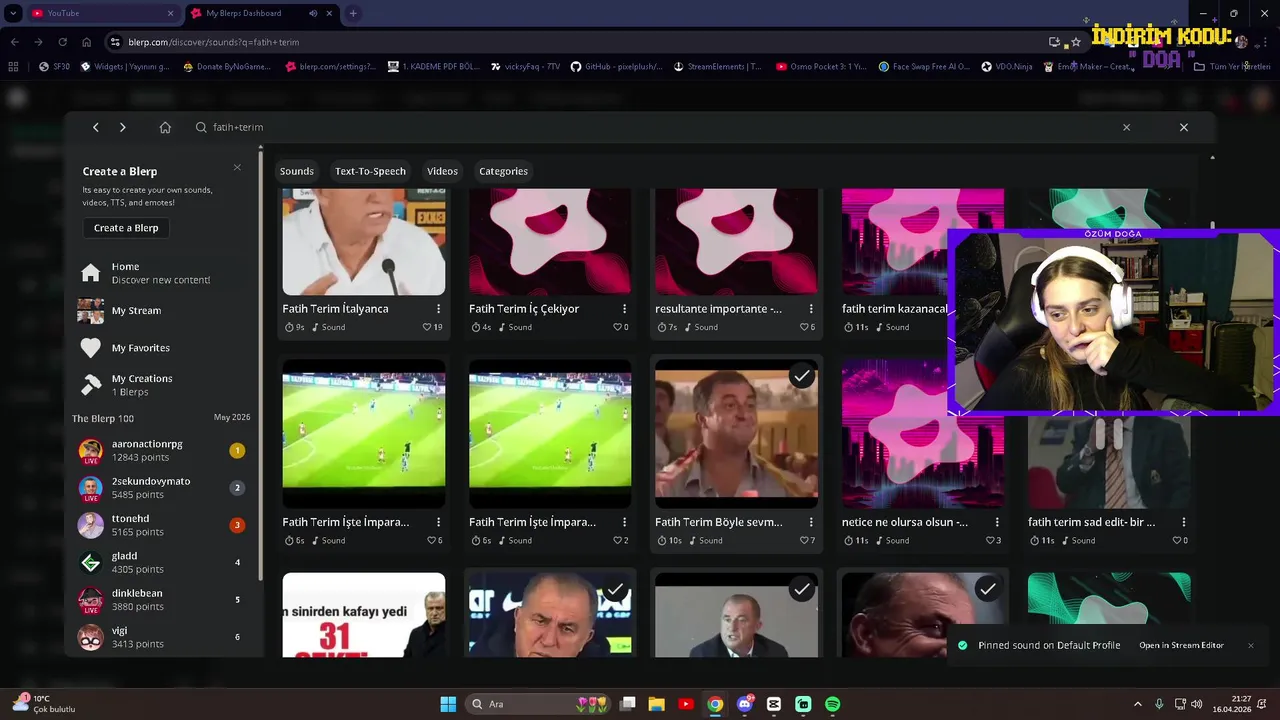Screen dimensions: 1280x720
Task: Select the Videos filter tab
Action: pos(442,171)
